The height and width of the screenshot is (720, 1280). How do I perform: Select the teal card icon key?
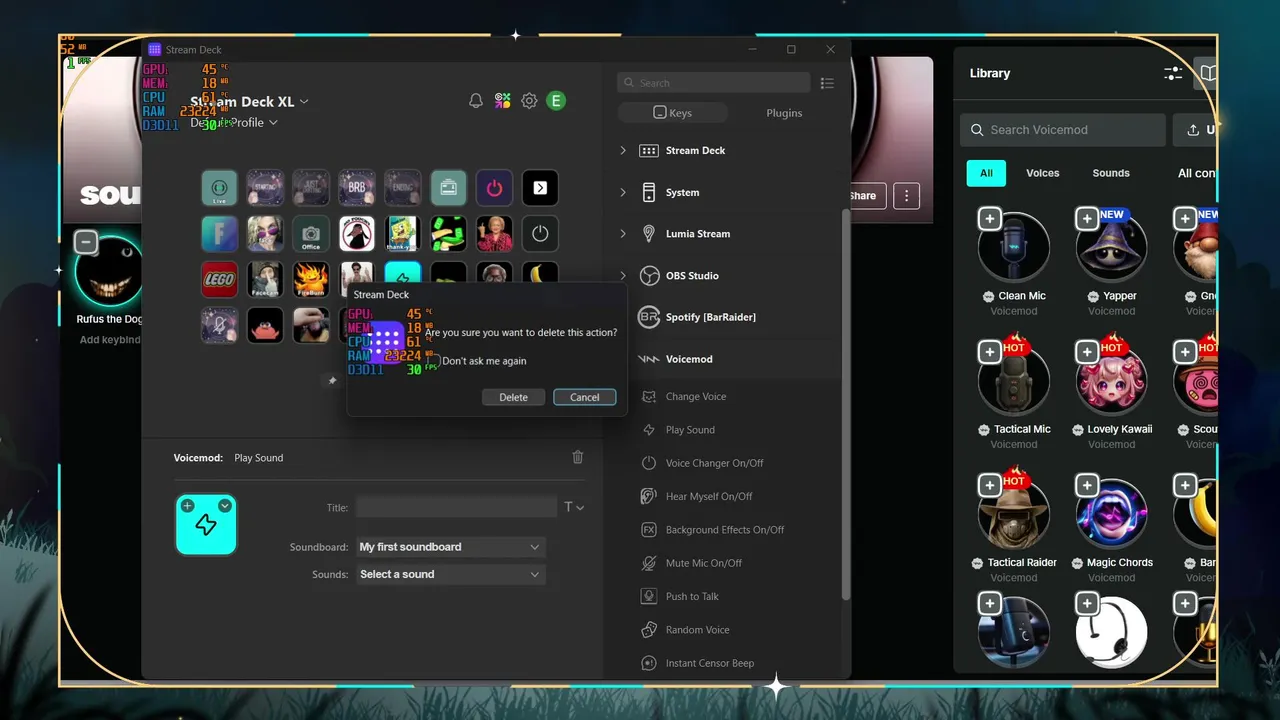(x=448, y=188)
